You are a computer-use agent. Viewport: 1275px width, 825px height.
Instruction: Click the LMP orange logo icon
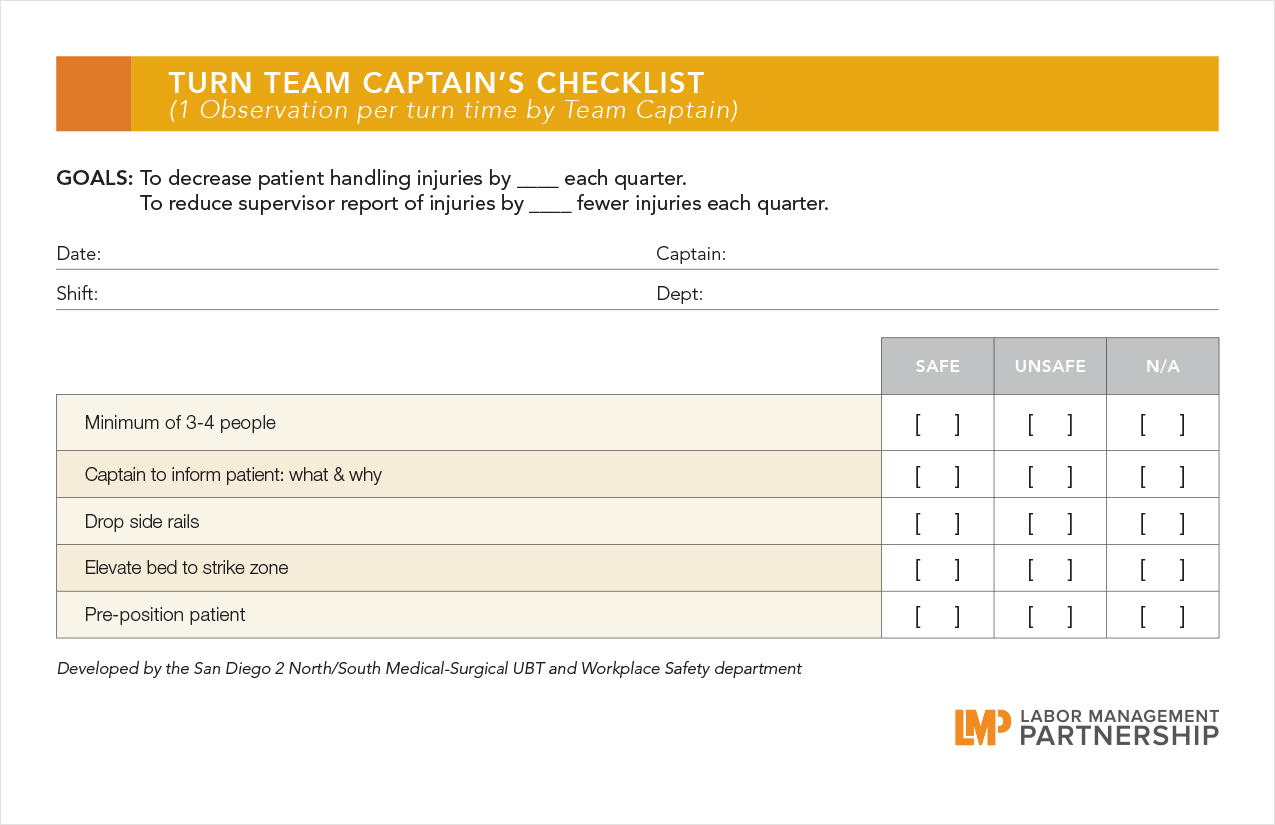pyautogui.click(x=982, y=727)
